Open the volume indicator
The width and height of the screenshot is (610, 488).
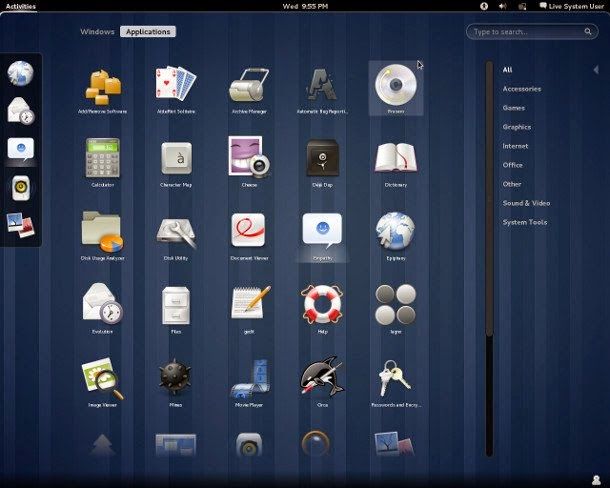(x=502, y=6)
